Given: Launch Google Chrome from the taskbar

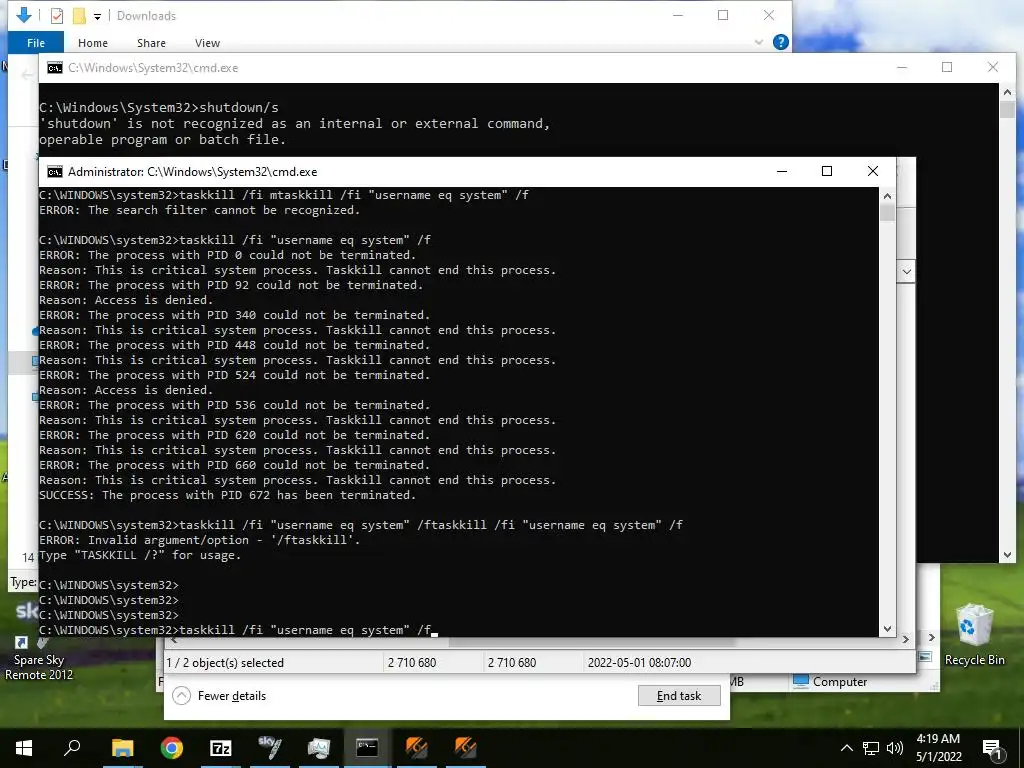Looking at the screenshot, I should coord(171,748).
